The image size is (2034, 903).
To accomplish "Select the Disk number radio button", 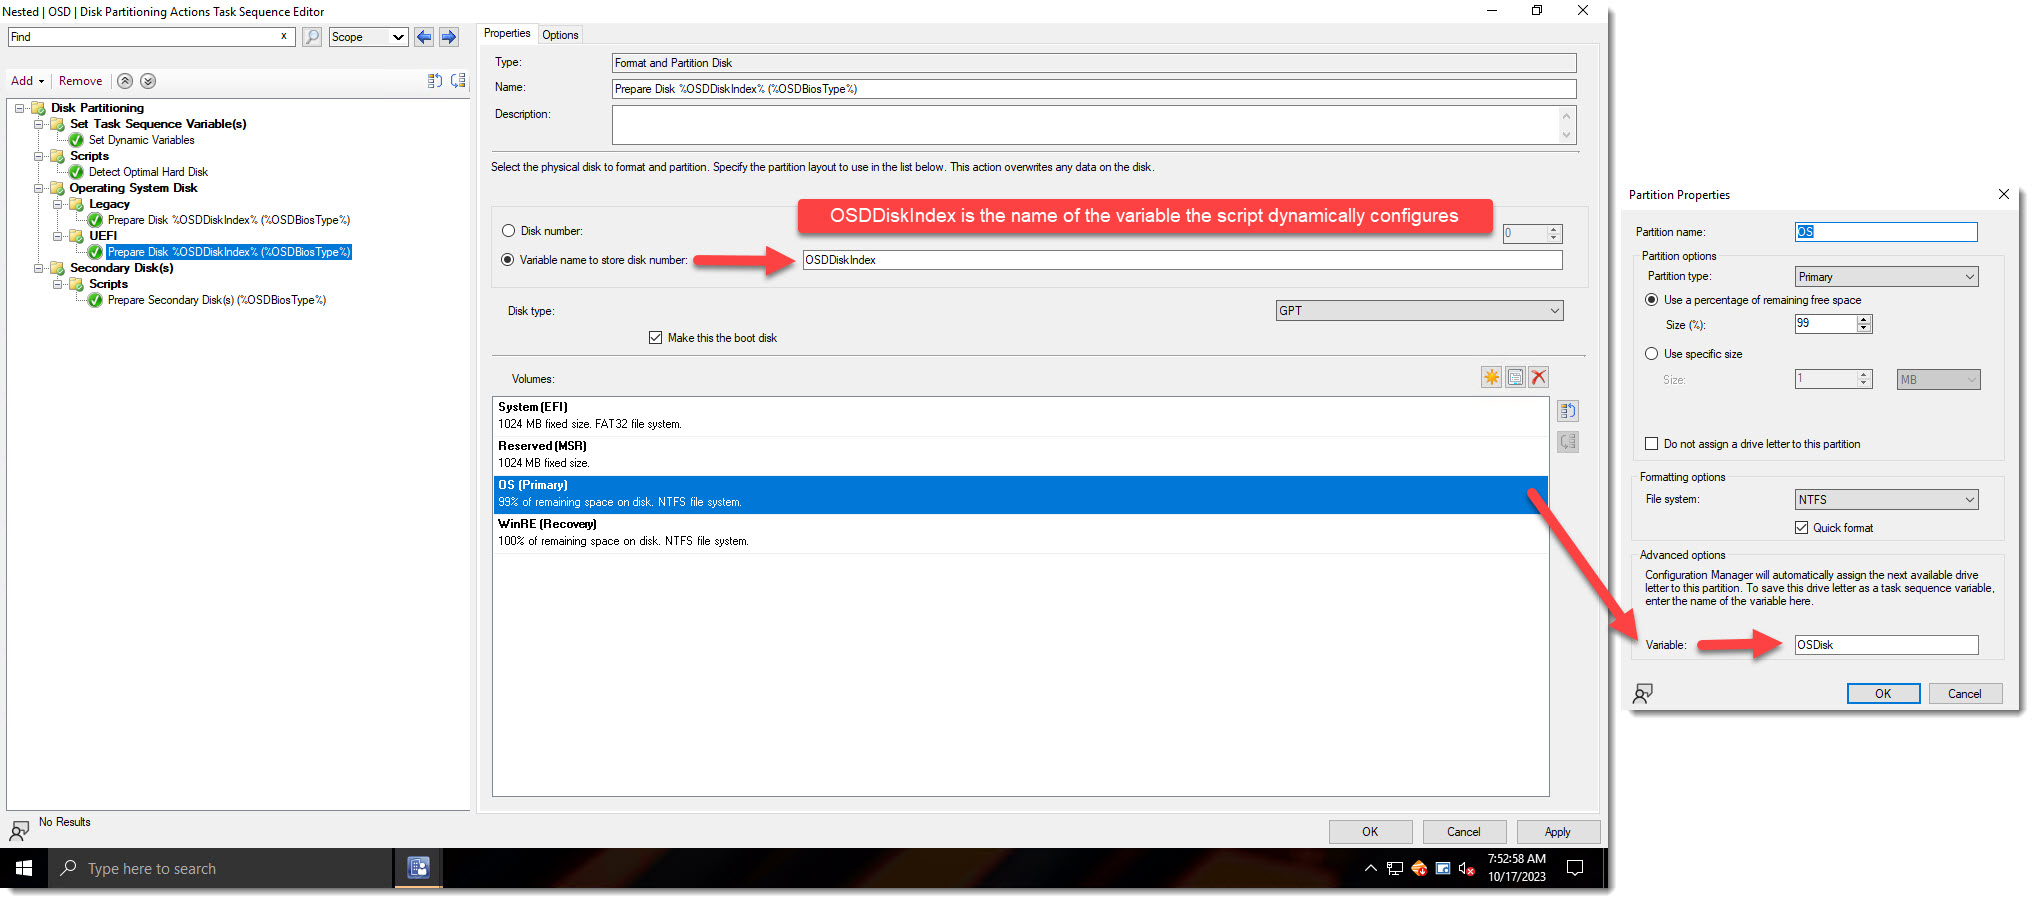I will tap(508, 231).
